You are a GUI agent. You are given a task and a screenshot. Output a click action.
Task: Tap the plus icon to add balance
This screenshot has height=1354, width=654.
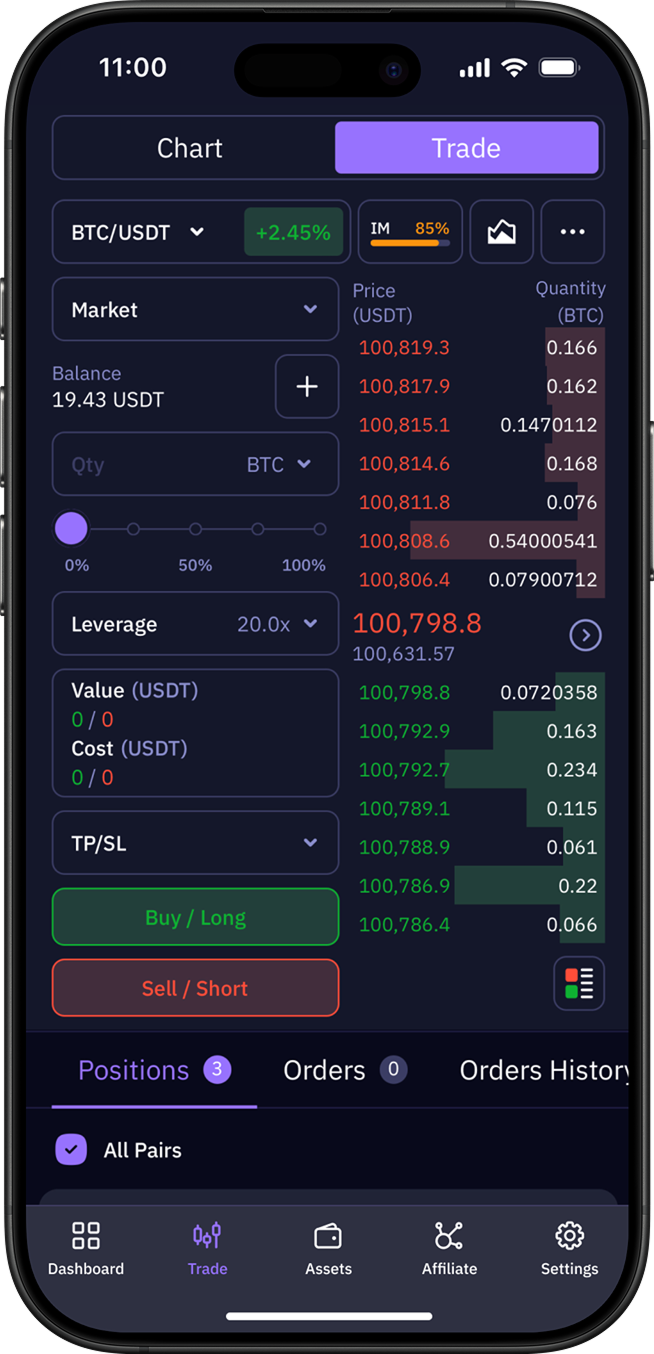click(307, 386)
